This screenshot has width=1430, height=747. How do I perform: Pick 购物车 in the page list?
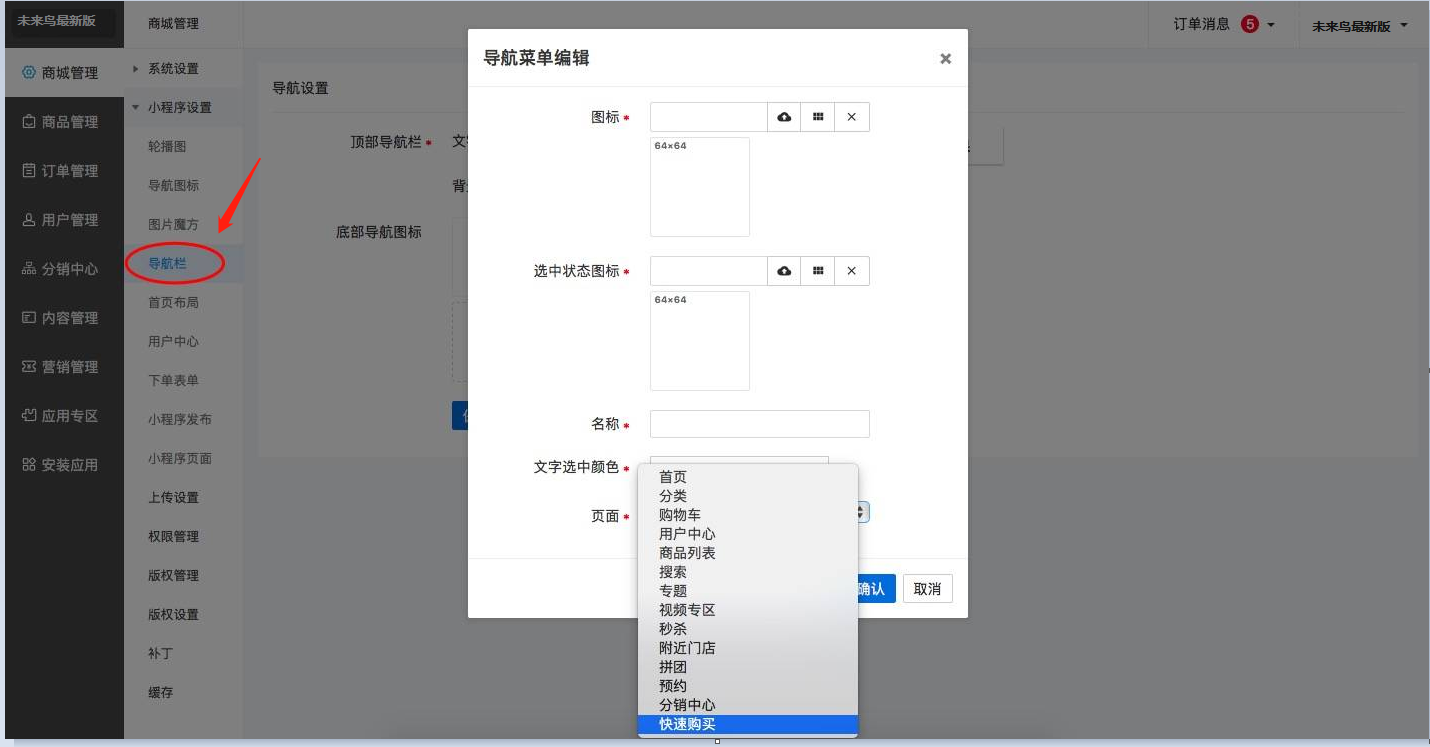(x=748, y=515)
